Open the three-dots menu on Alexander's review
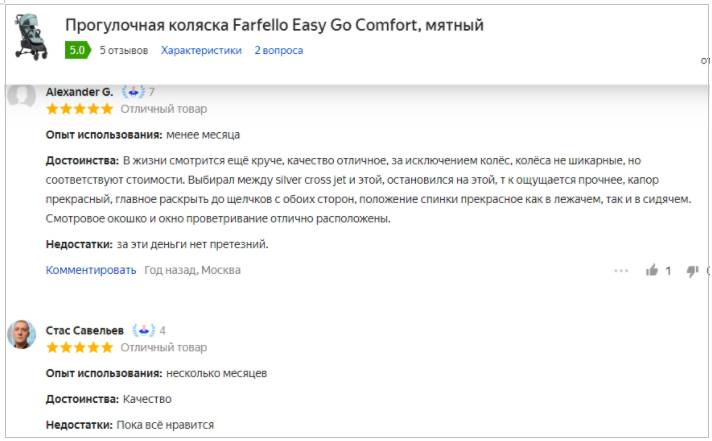The image size is (712, 441). coord(621,270)
